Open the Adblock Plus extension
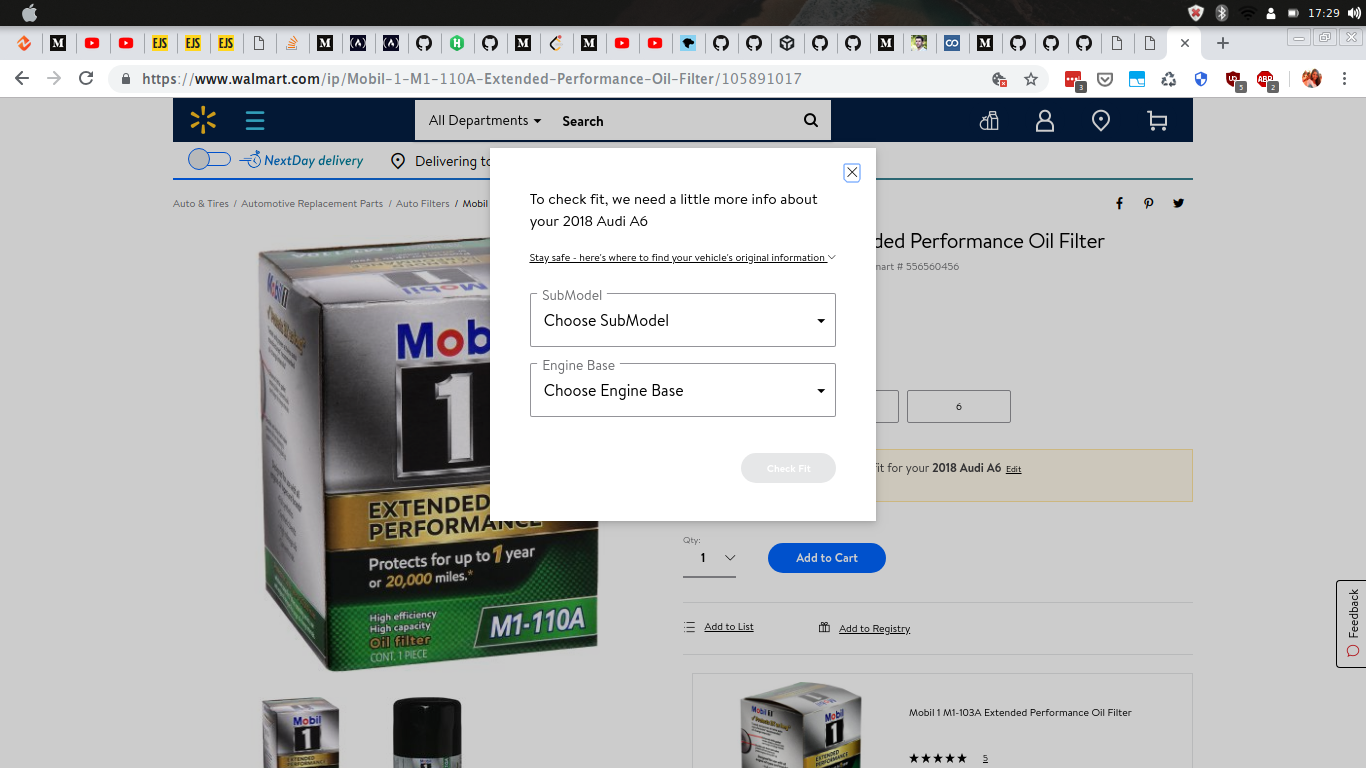The height and width of the screenshot is (768, 1366). tap(1266, 80)
